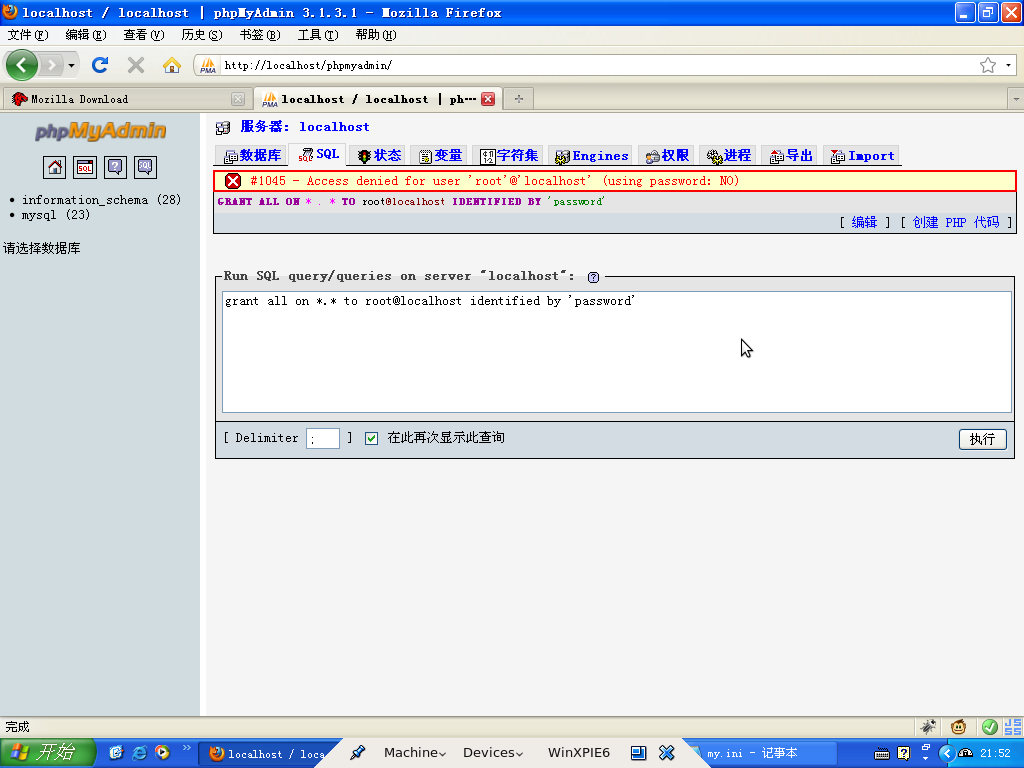Click the localhost server link
Image resolution: width=1024 pixels, height=768 pixels.
pyautogui.click(x=334, y=127)
